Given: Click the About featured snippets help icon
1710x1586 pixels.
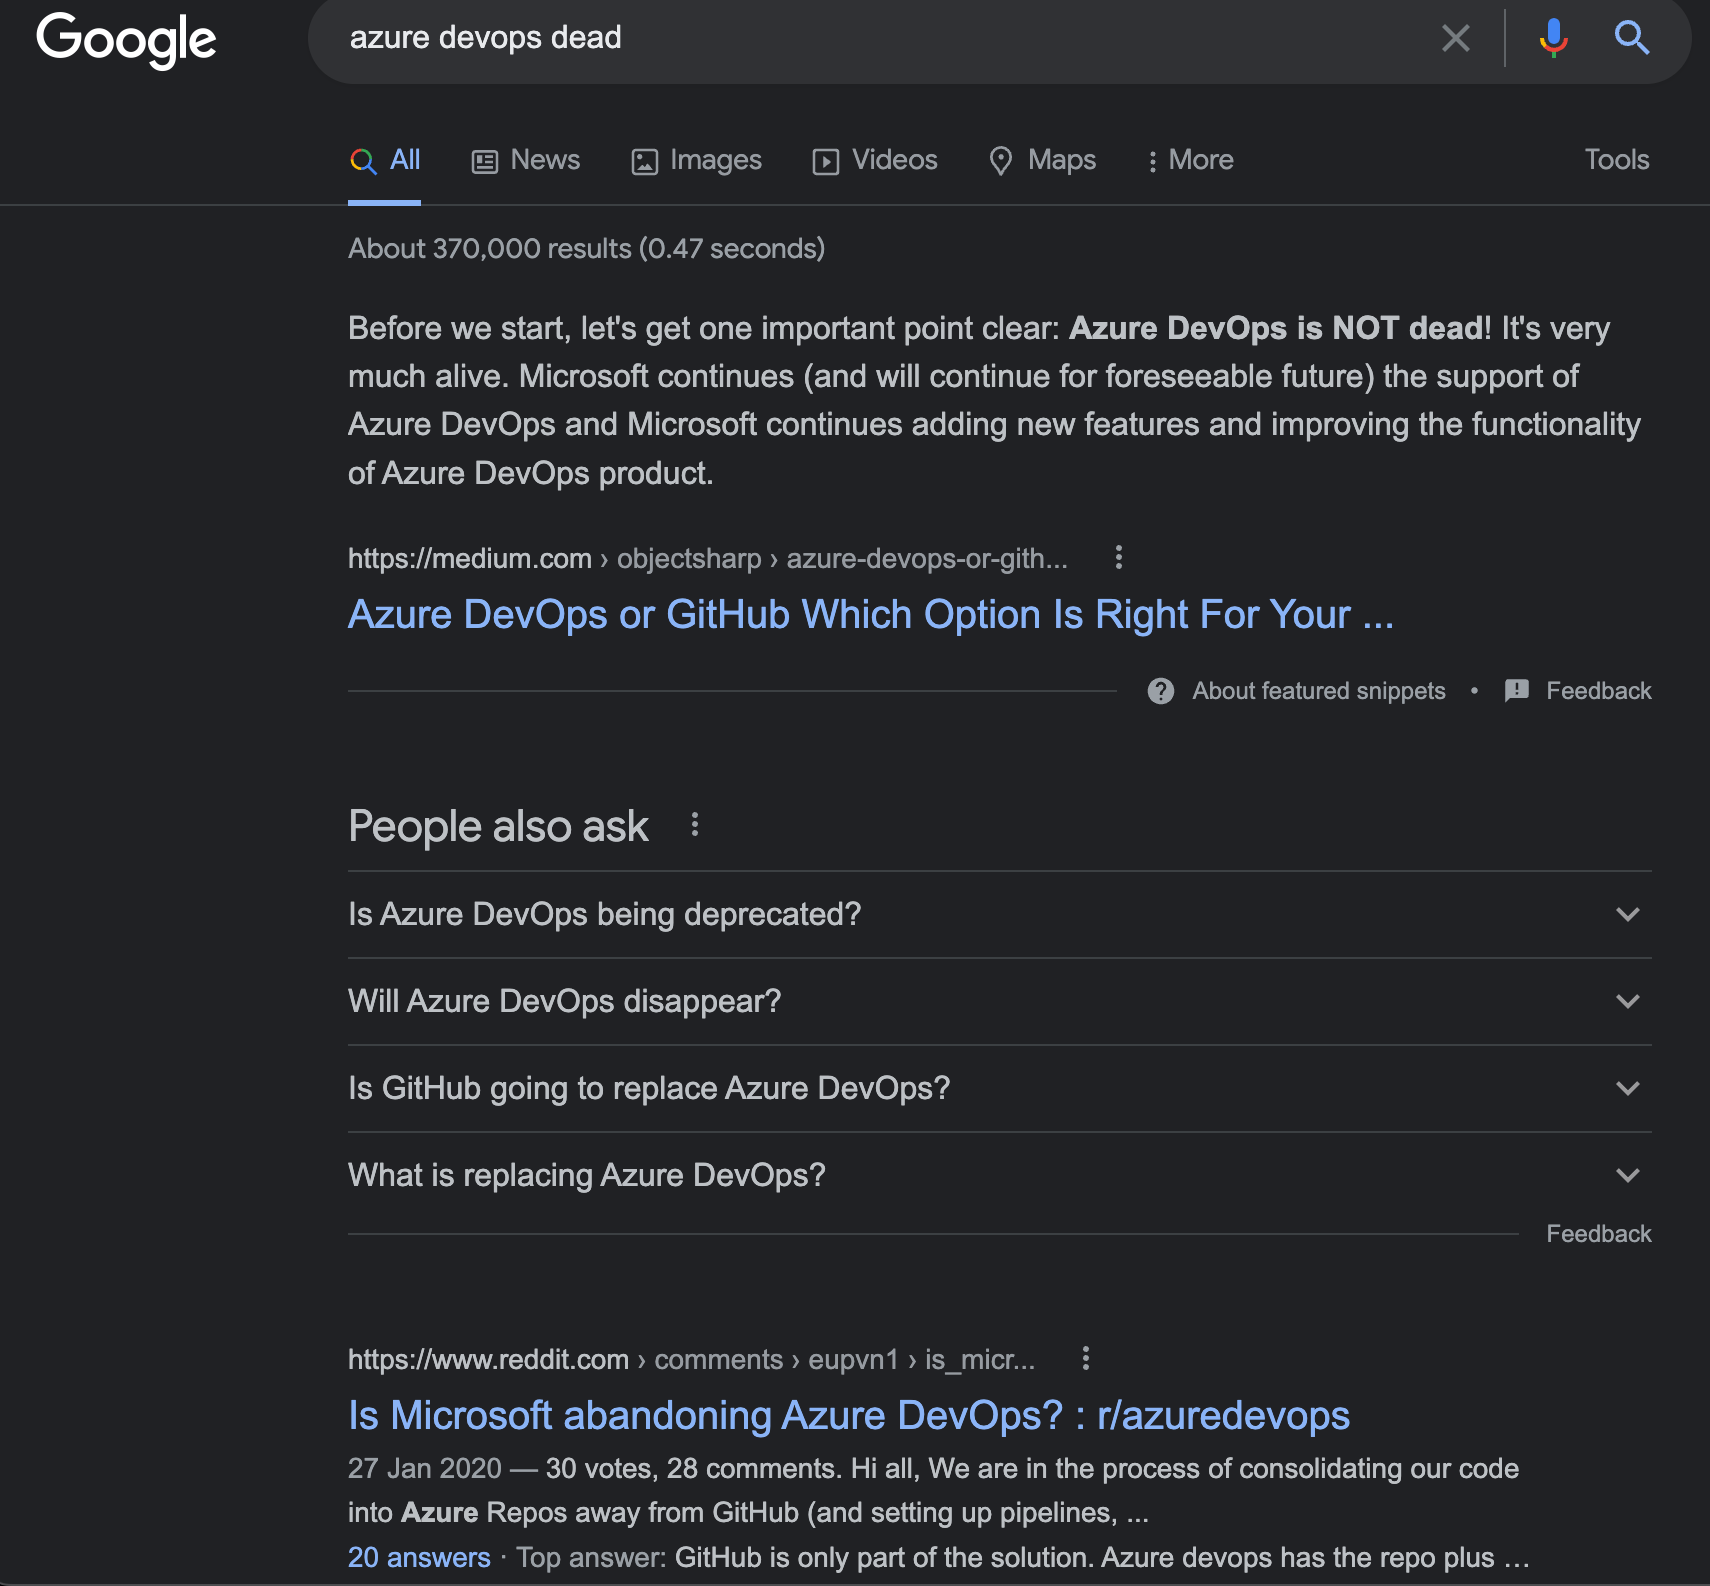Looking at the screenshot, I should click(1161, 691).
